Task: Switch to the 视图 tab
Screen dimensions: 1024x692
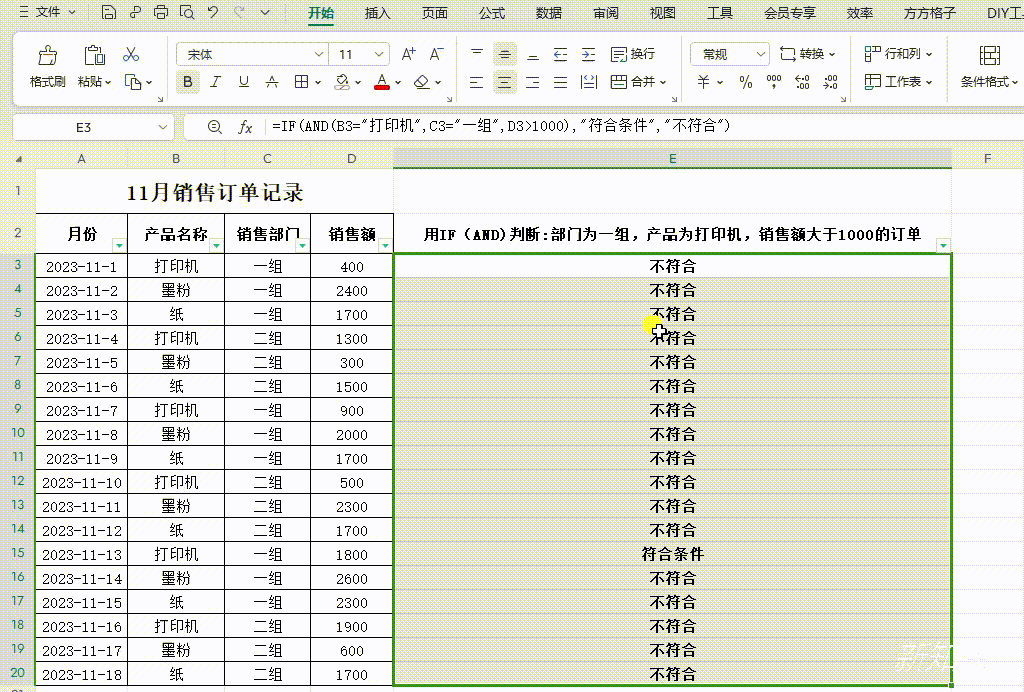Action: click(662, 13)
